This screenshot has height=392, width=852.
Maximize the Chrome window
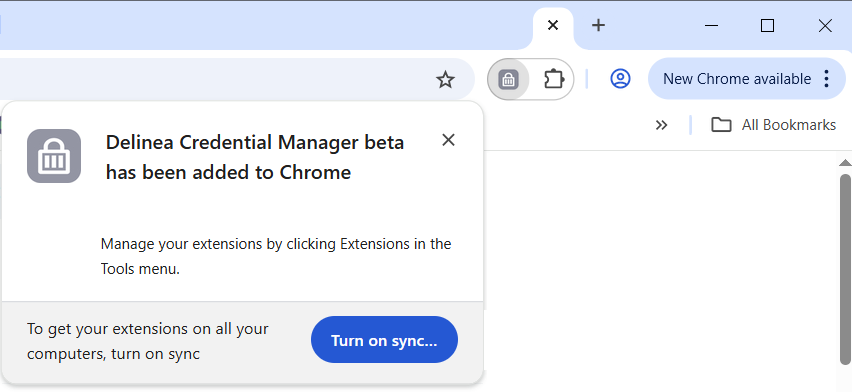[x=767, y=25]
